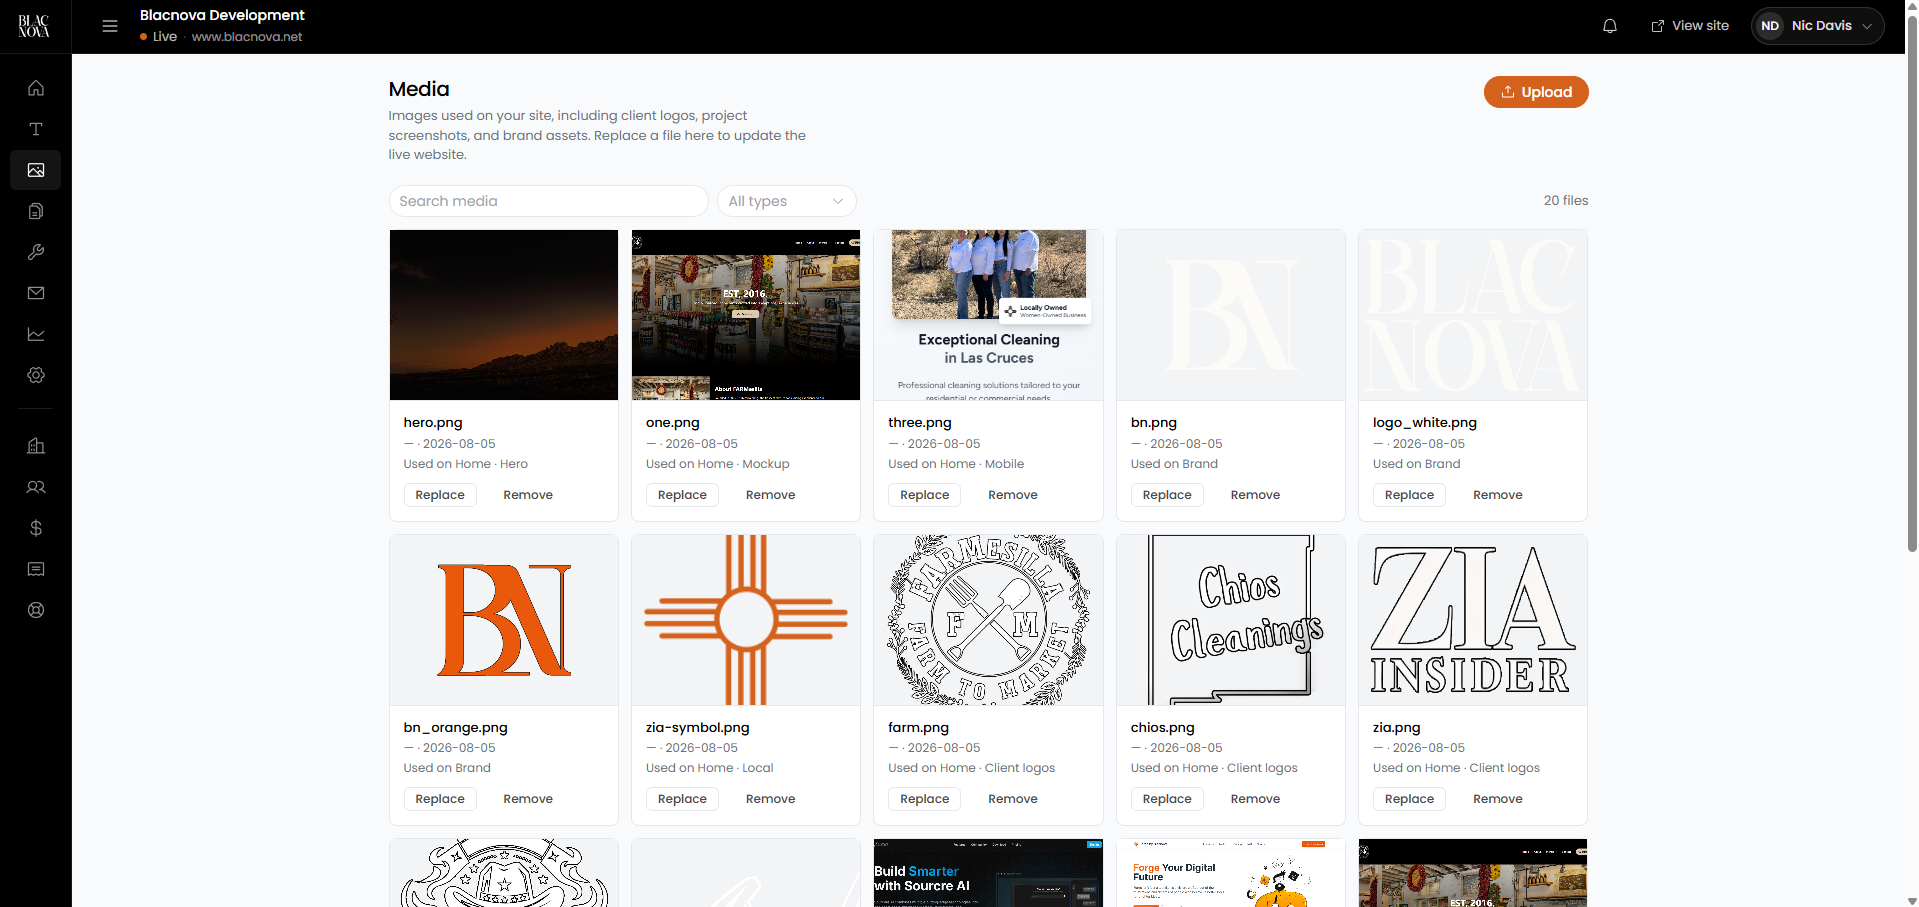Screen dimensions: 1919x907
Task: Open the building company icon in sidebar
Action: [x=36, y=446]
